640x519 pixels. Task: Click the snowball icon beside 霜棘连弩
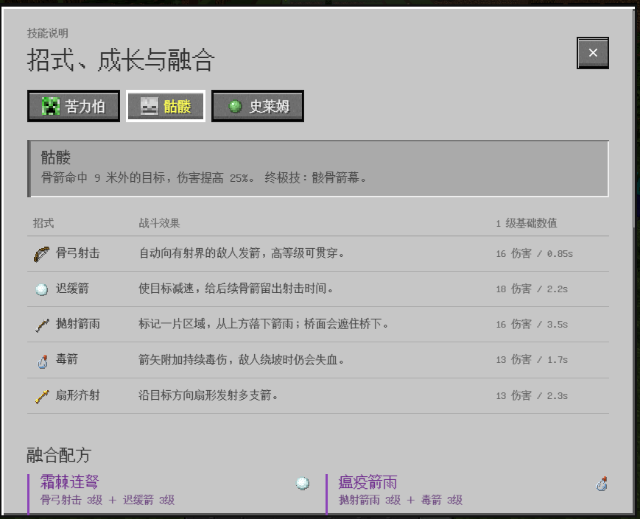(302, 483)
